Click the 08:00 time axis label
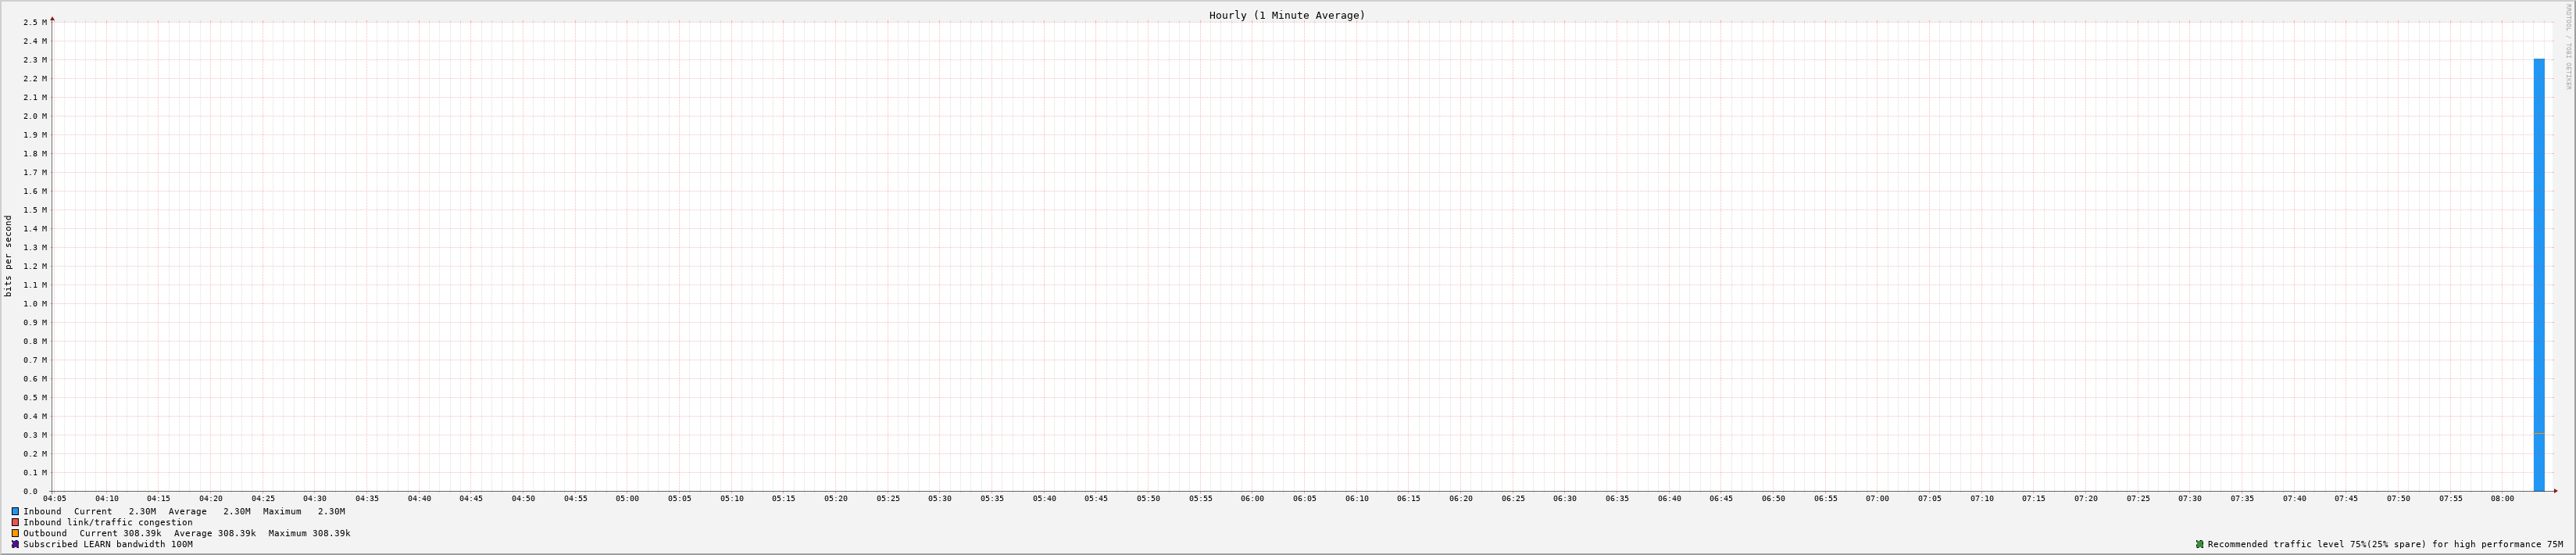Screen dimensions: 2576x555 pos(2502,498)
